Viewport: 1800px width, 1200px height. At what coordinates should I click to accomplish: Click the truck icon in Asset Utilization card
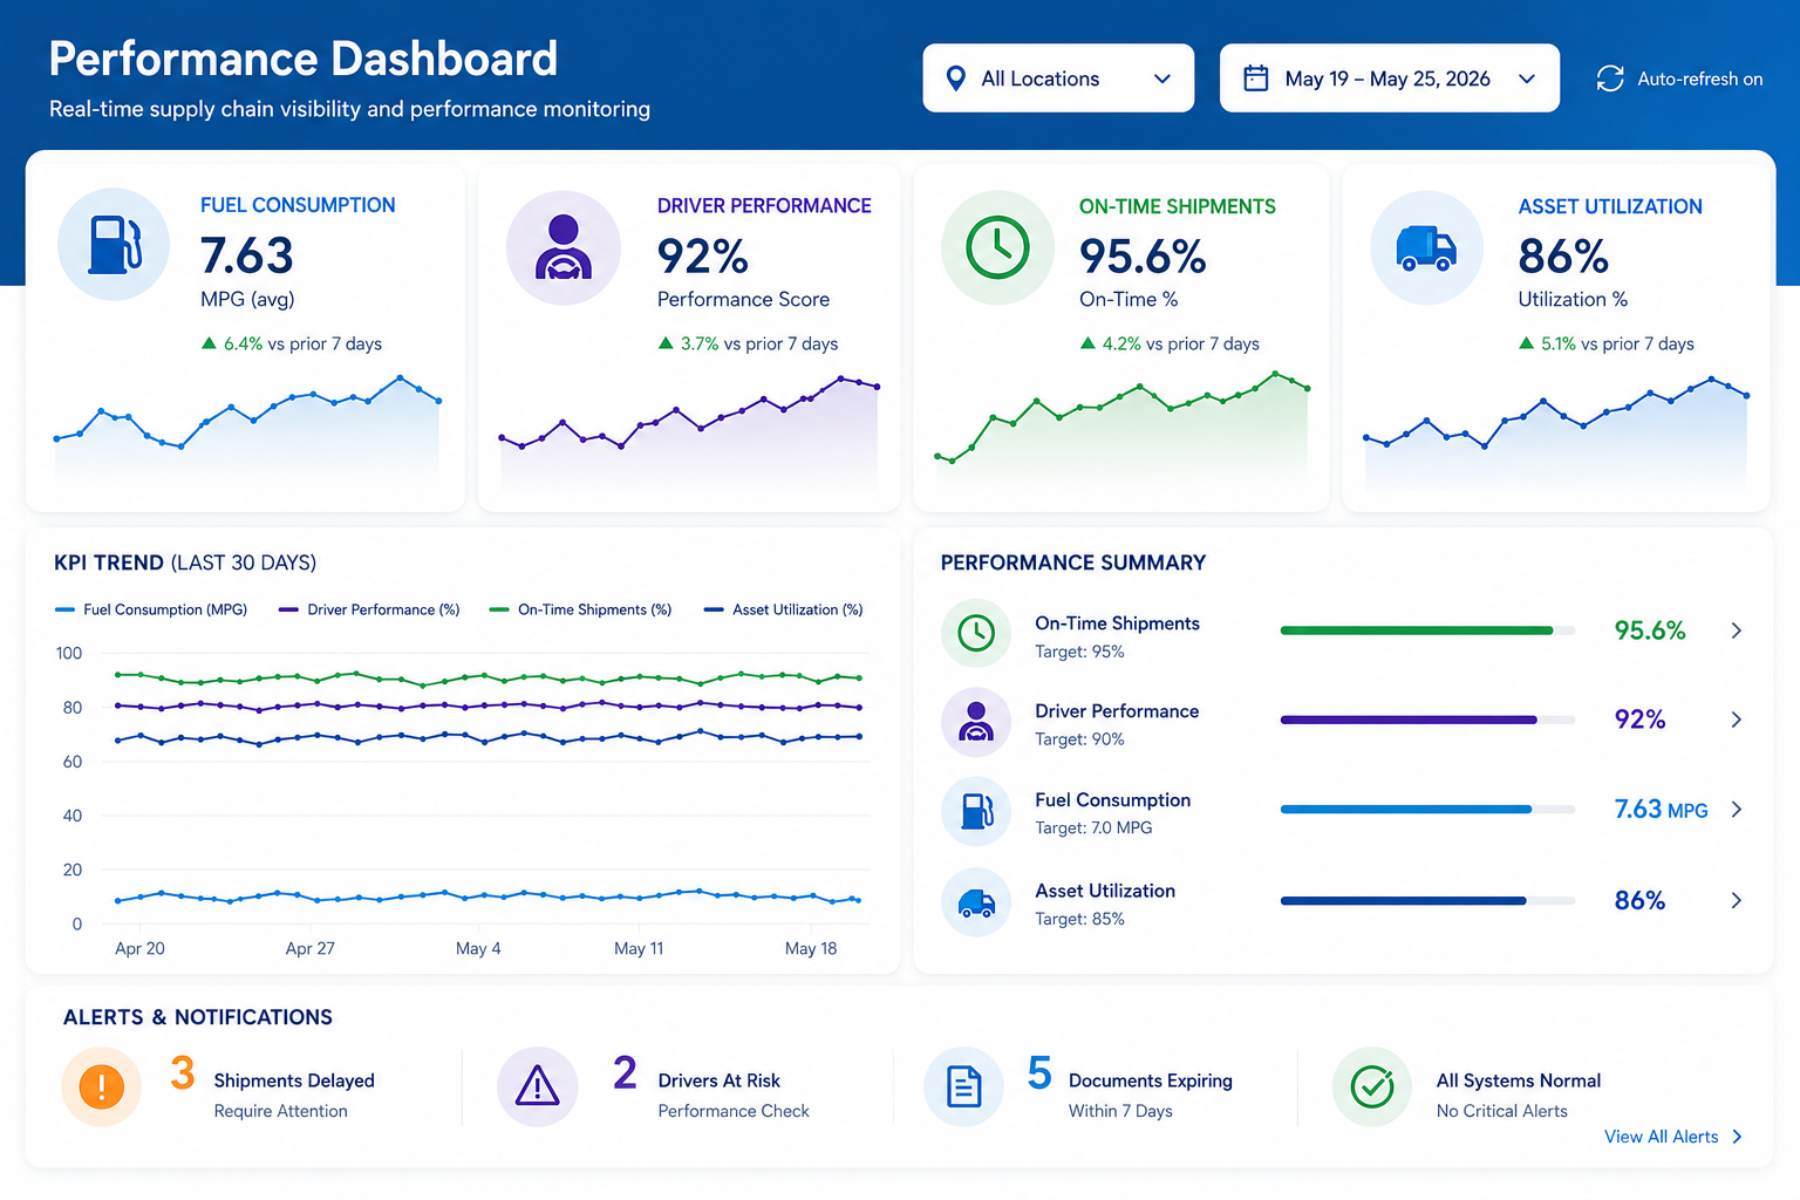(1426, 248)
